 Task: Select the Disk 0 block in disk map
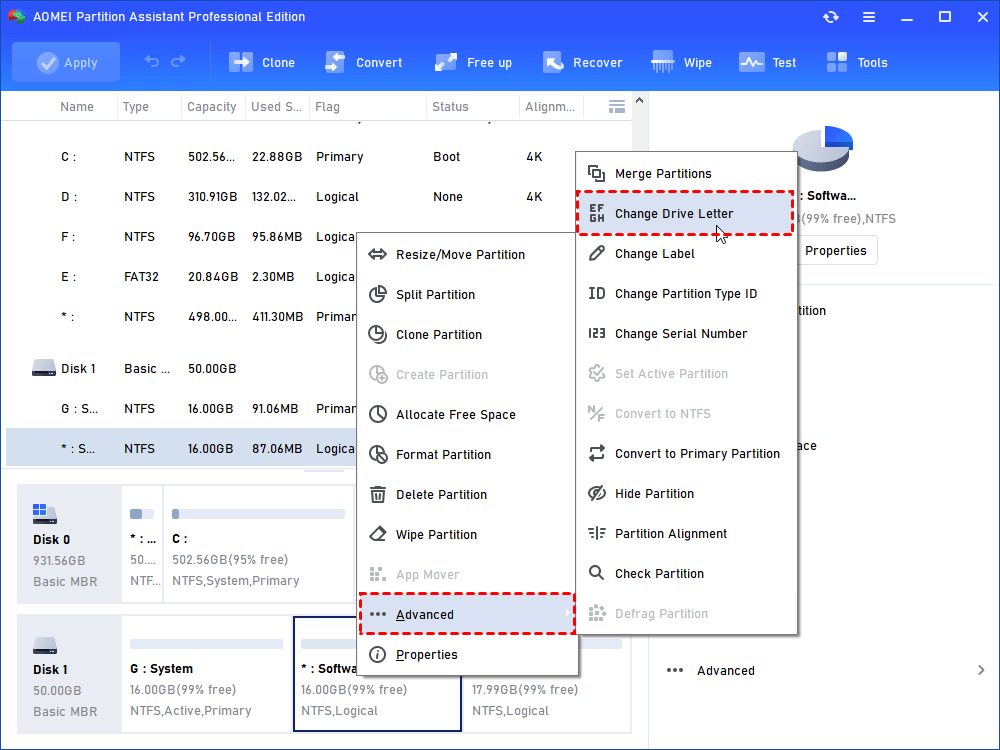click(69, 543)
